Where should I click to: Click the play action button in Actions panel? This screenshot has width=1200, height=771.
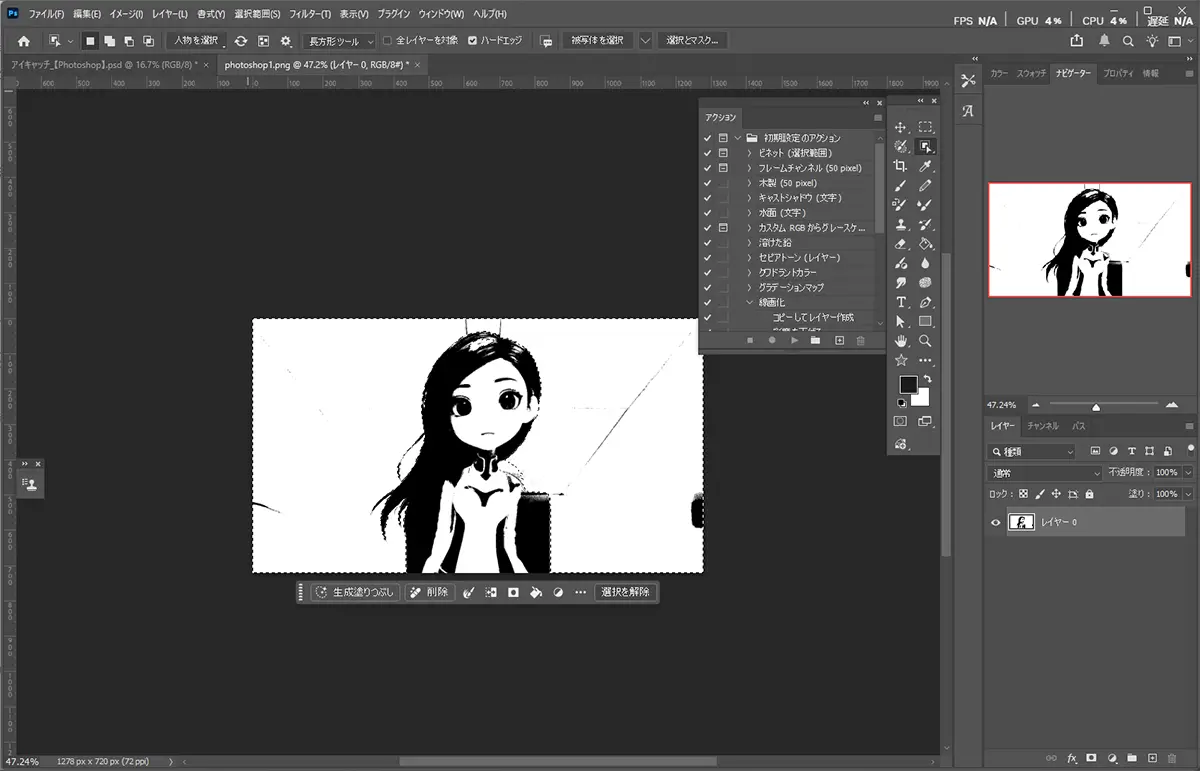[x=794, y=341]
